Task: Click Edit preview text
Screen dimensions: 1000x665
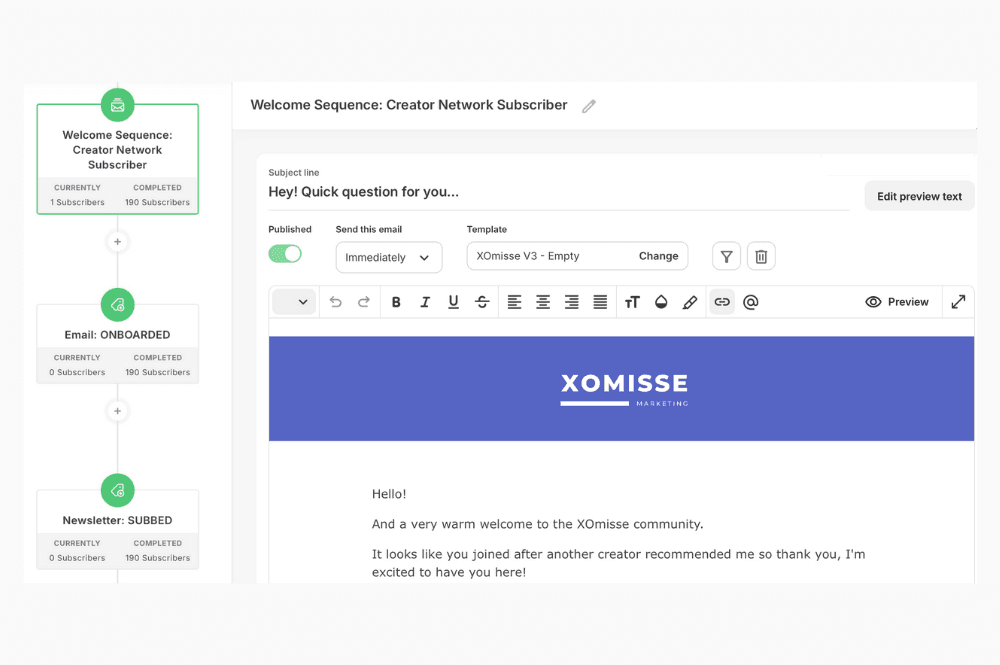Action: pos(919,195)
